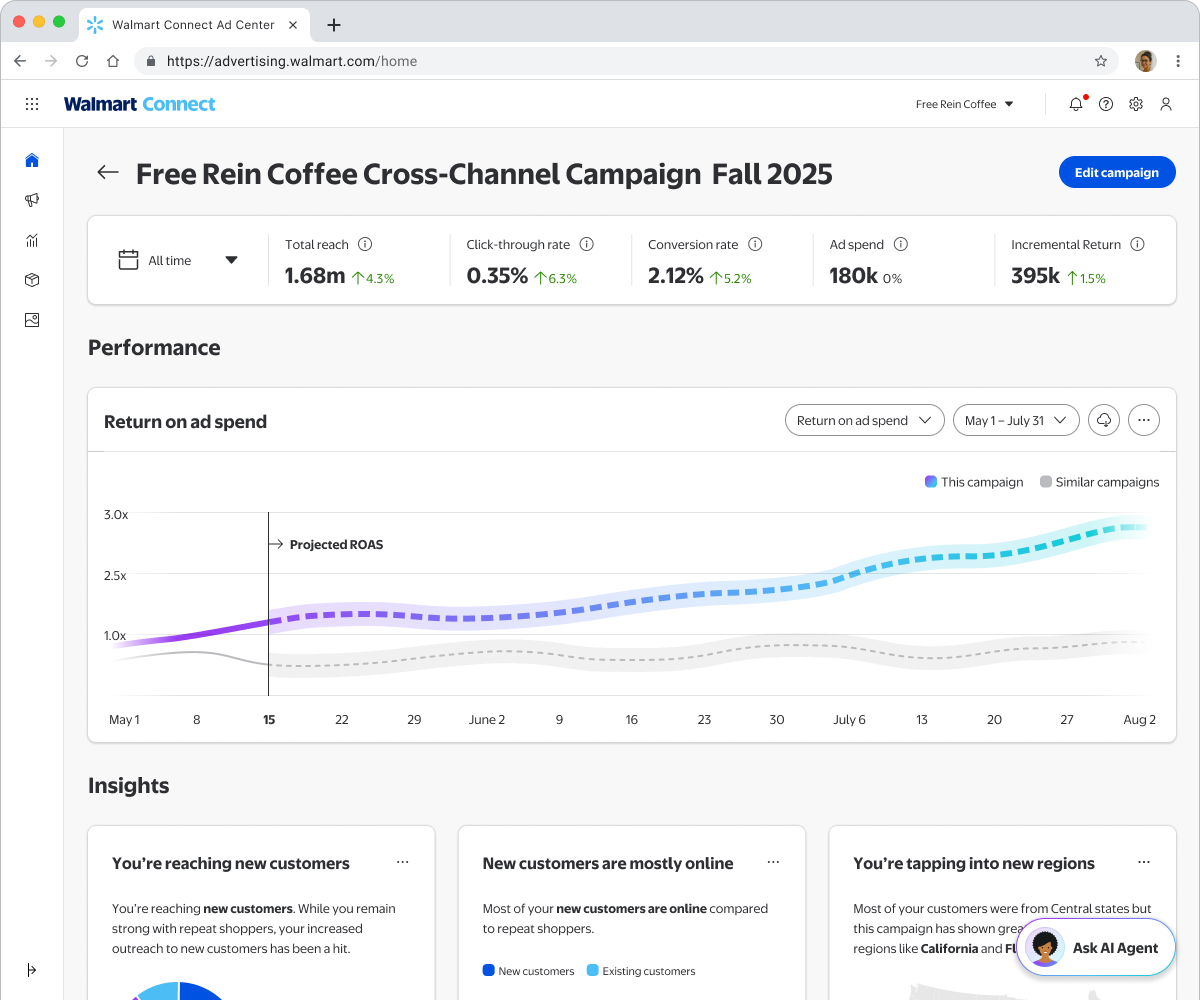This screenshot has height=1000, width=1200.
Task: Open the settings gear icon
Action: point(1136,104)
